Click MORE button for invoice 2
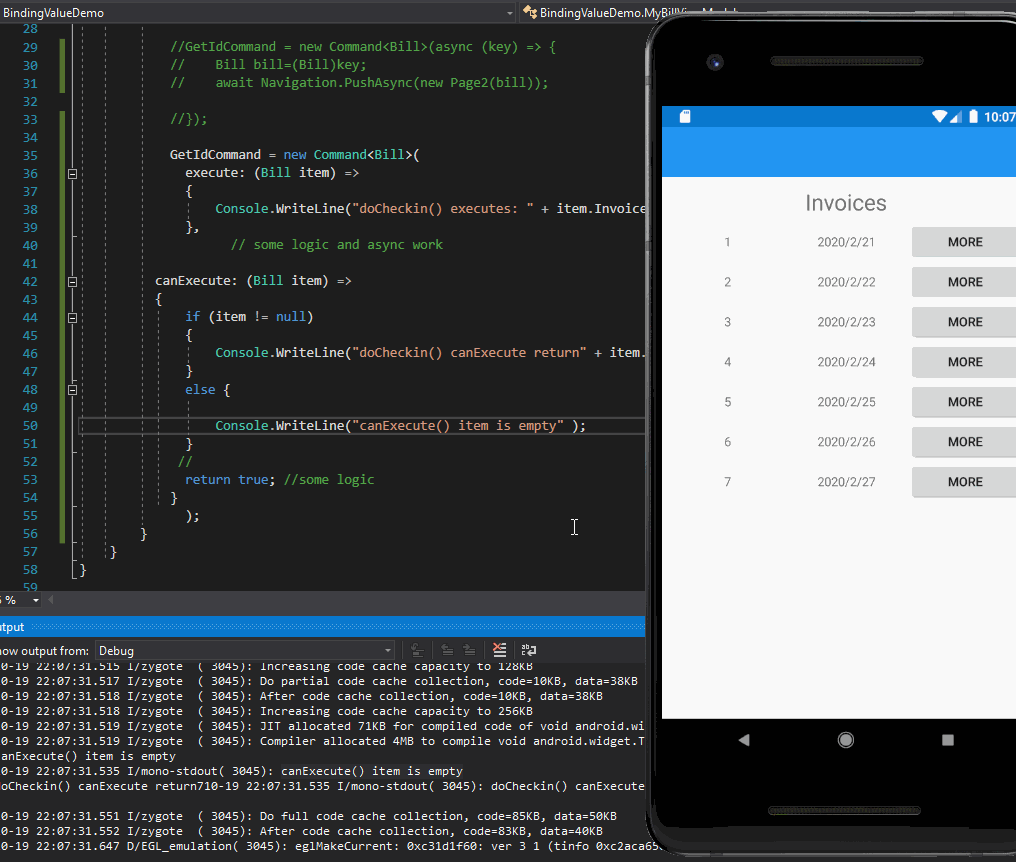Screen dimensions: 1016x862 [965, 282]
